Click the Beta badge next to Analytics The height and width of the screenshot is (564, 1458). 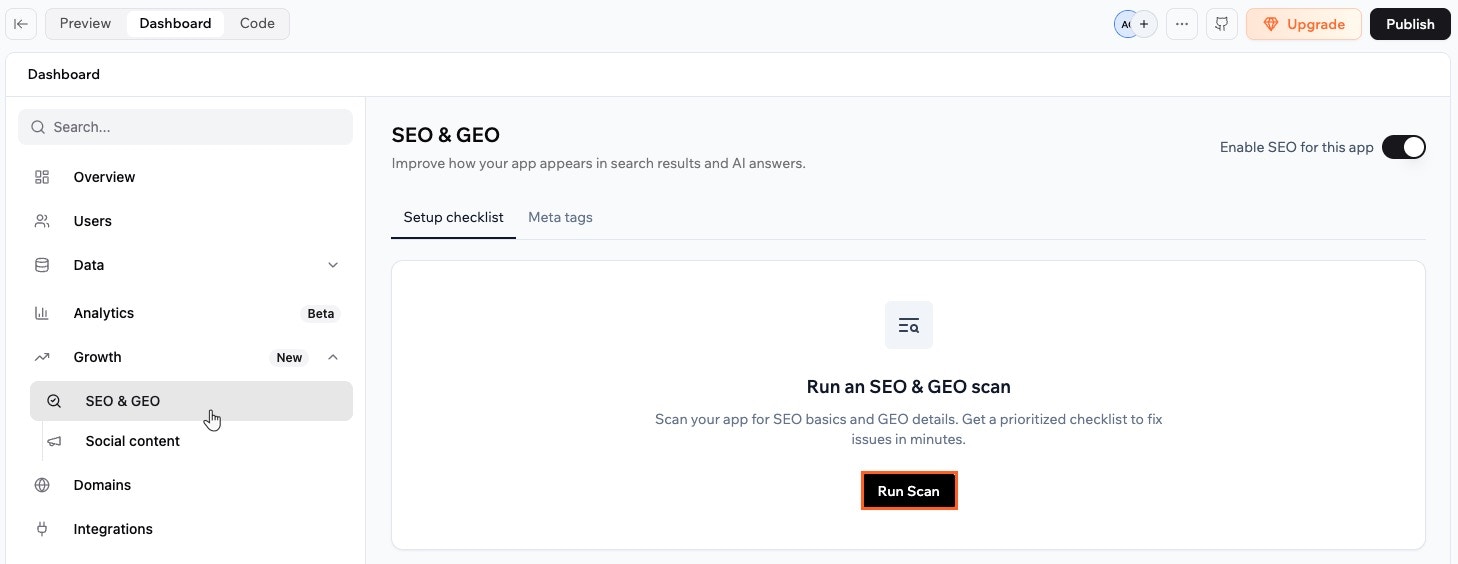coord(320,313)
